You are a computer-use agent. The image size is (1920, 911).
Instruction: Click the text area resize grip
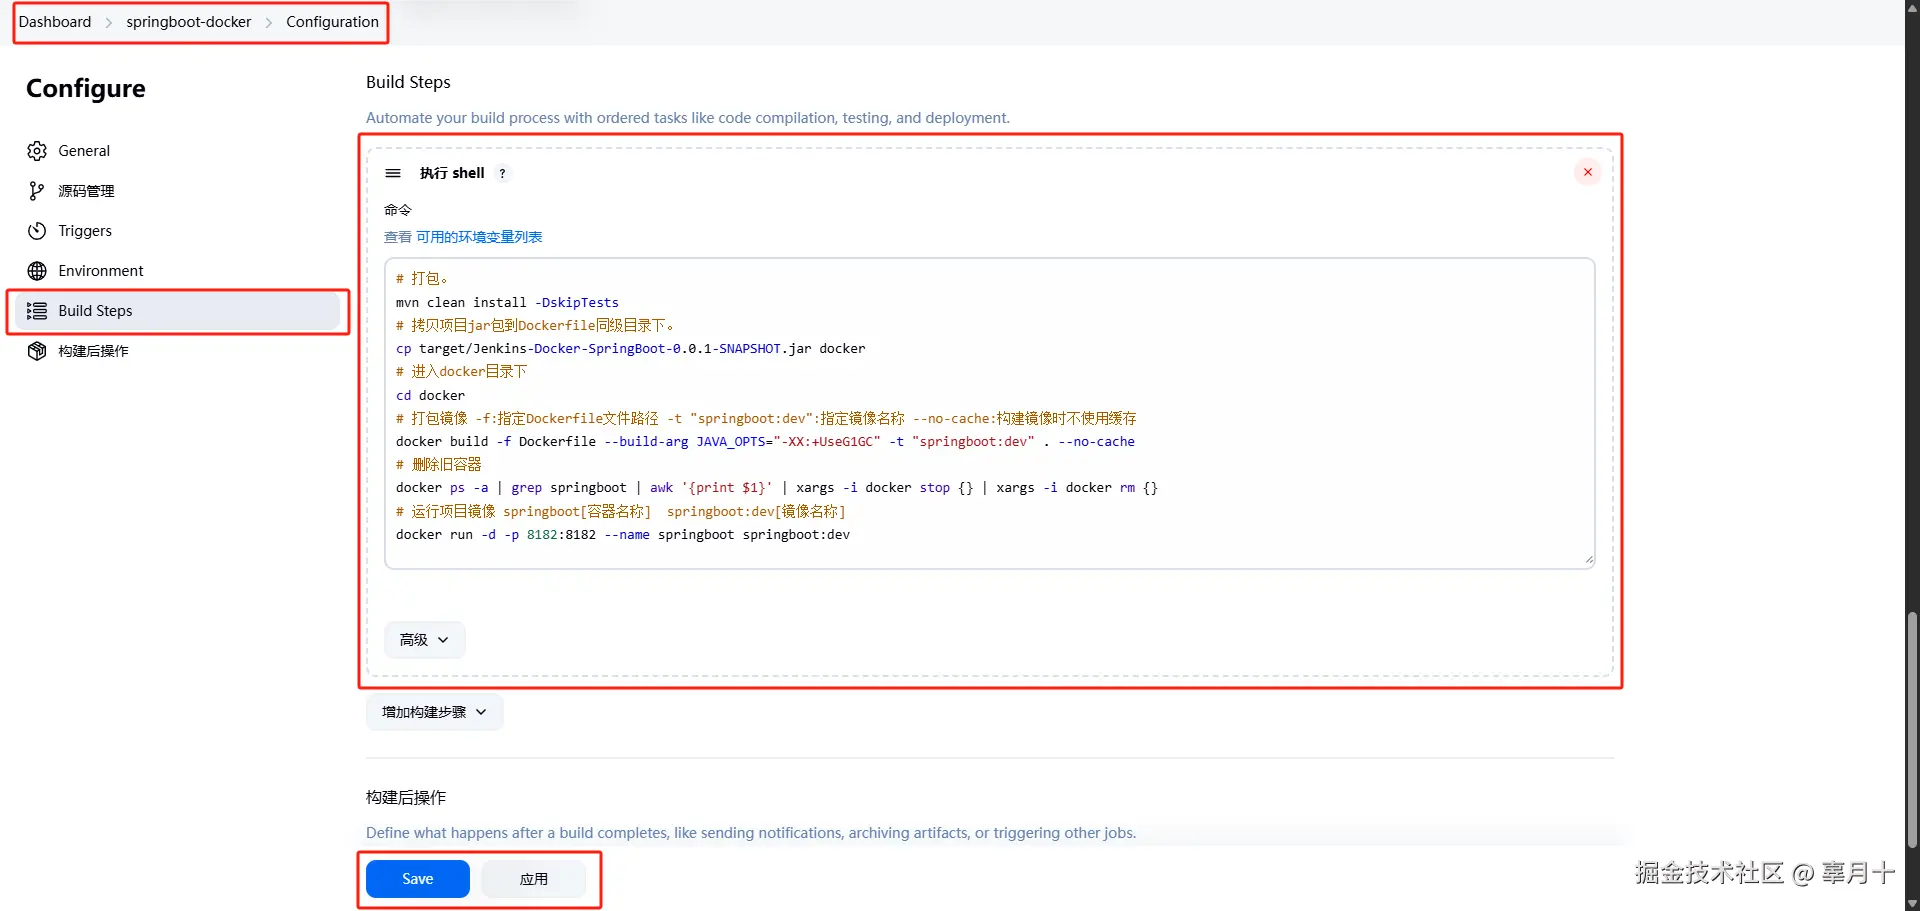(x=1589, y=561)
